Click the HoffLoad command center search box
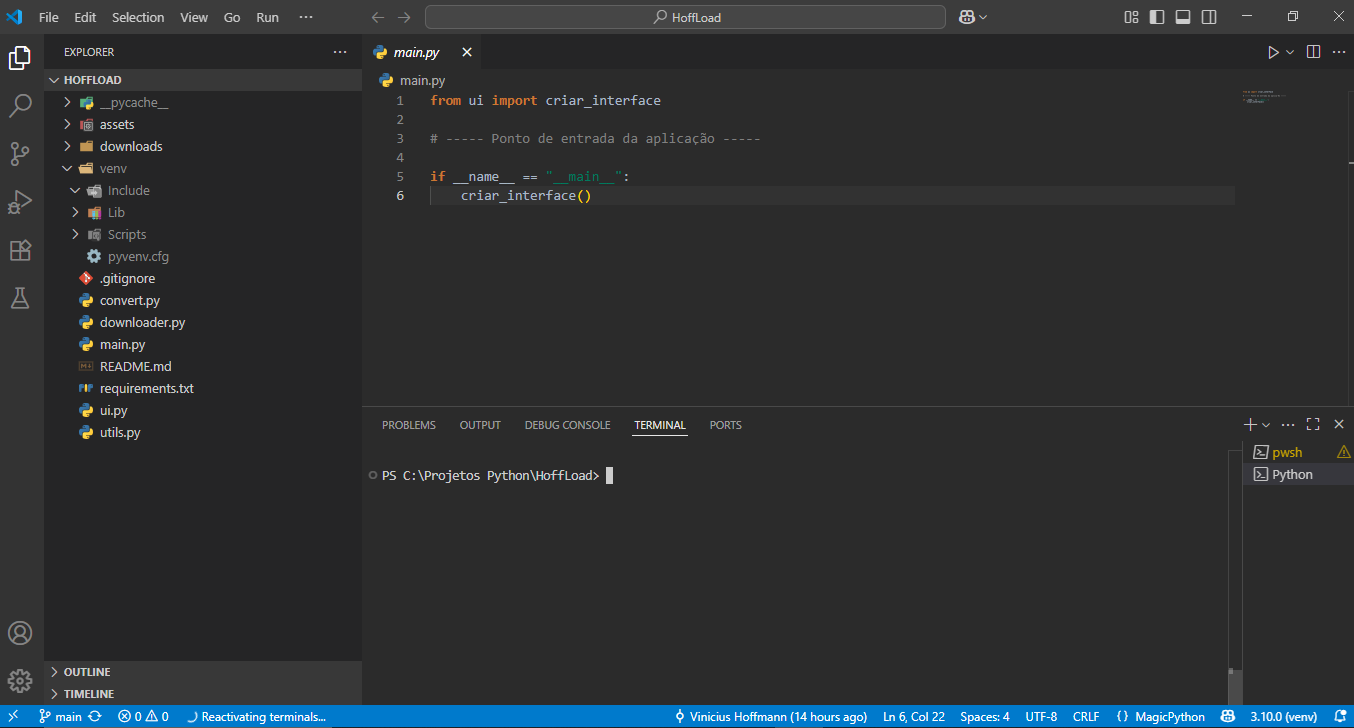The width and height of the screenshot is (1354, 728). [x=685, y=17]
